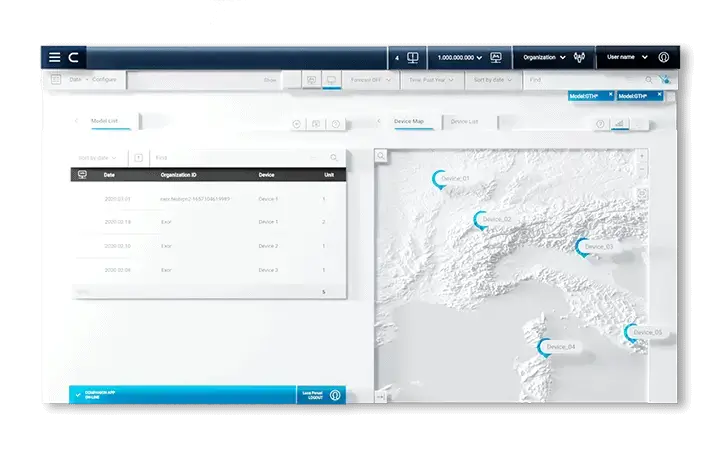Click the Device_01 map marker
Image resolution: width=721 pixels, height=450 pixels.
(438, 179)
